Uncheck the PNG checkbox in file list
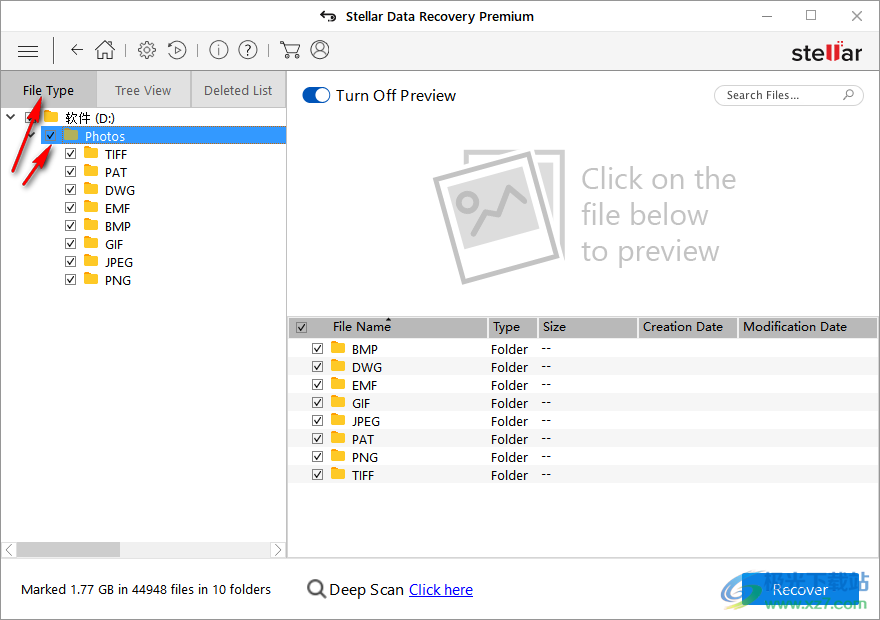880x620 pixels. [x=317, y=456]
